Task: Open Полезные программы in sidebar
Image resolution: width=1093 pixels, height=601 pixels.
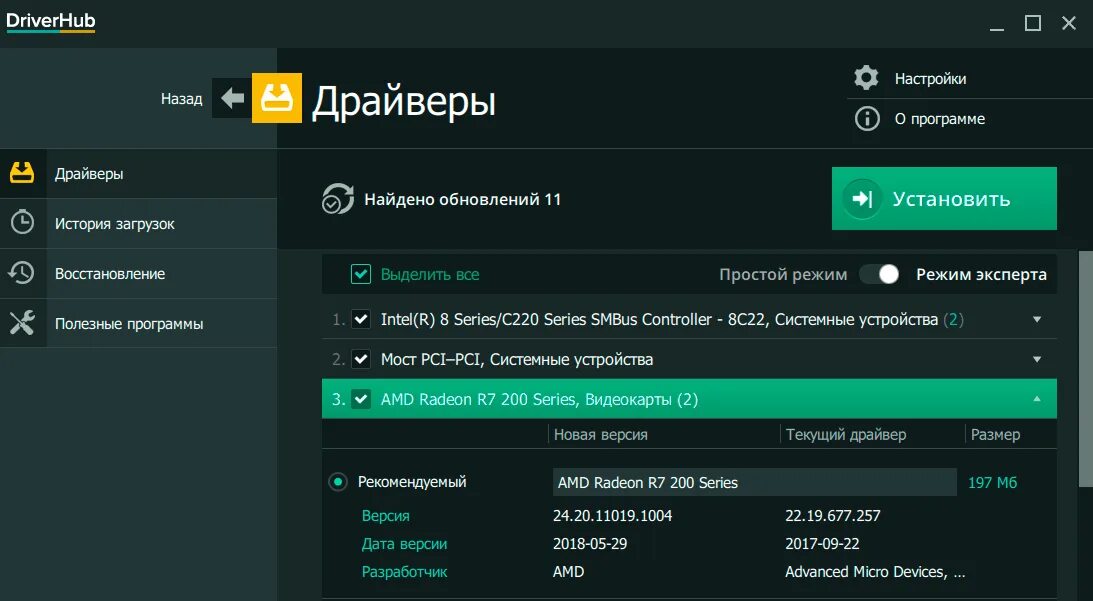Action: [x=138, y=324]
